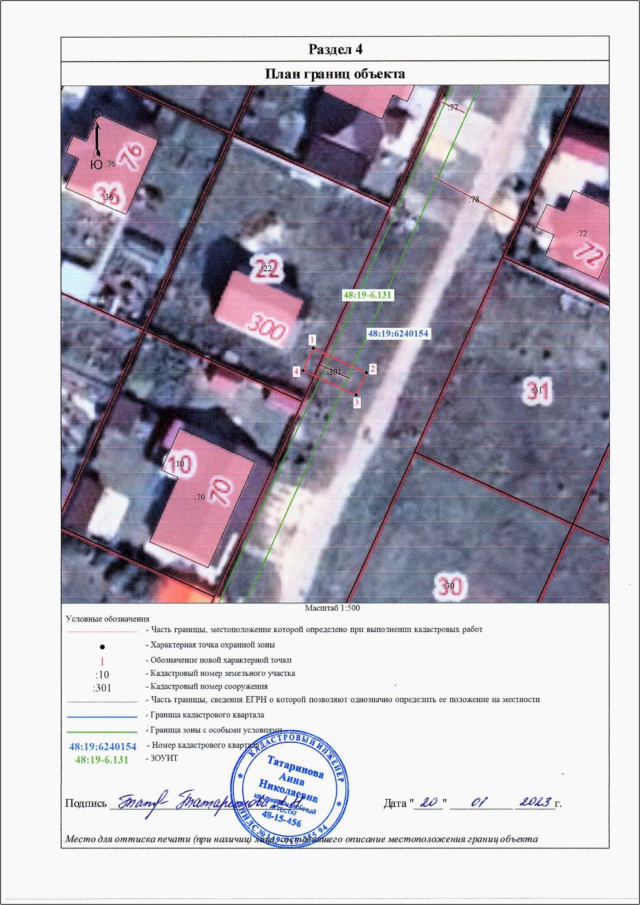Select boundary point marker 1 on map

(x=313, y=341)
